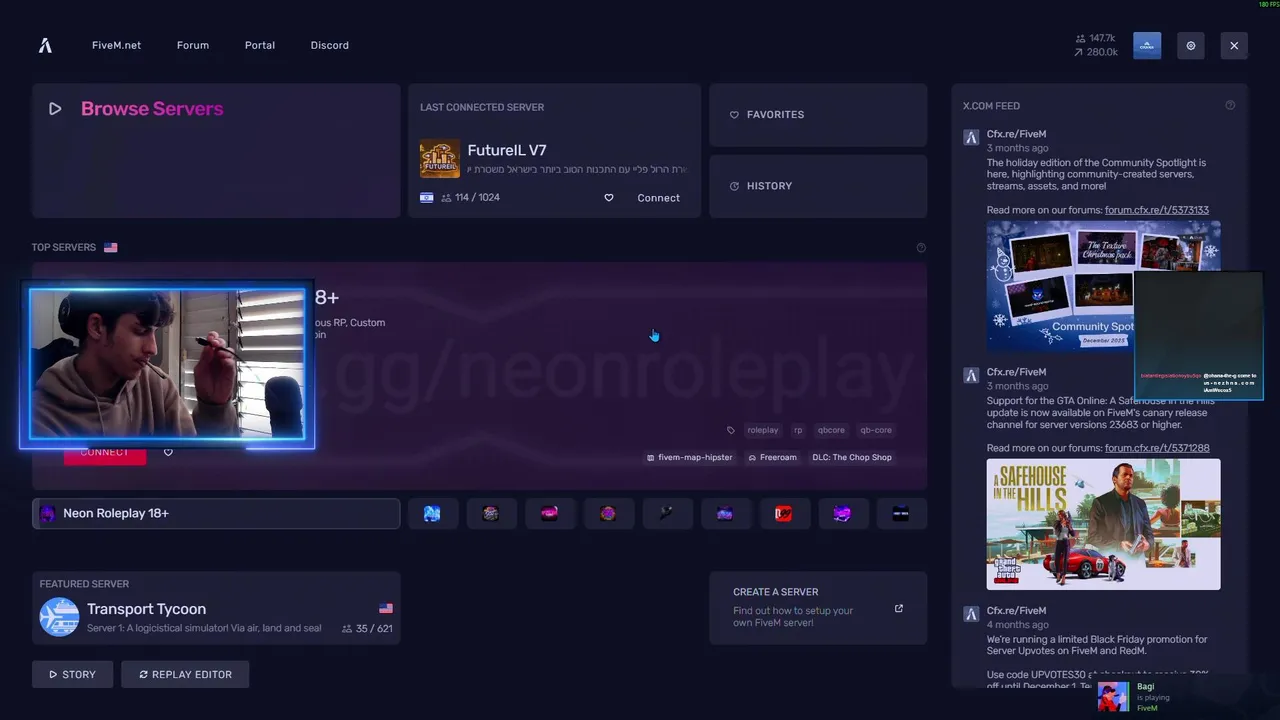Screen dimensions: 1280x720
Task: Launch STORY mode
Action: [x=72, y=674]
